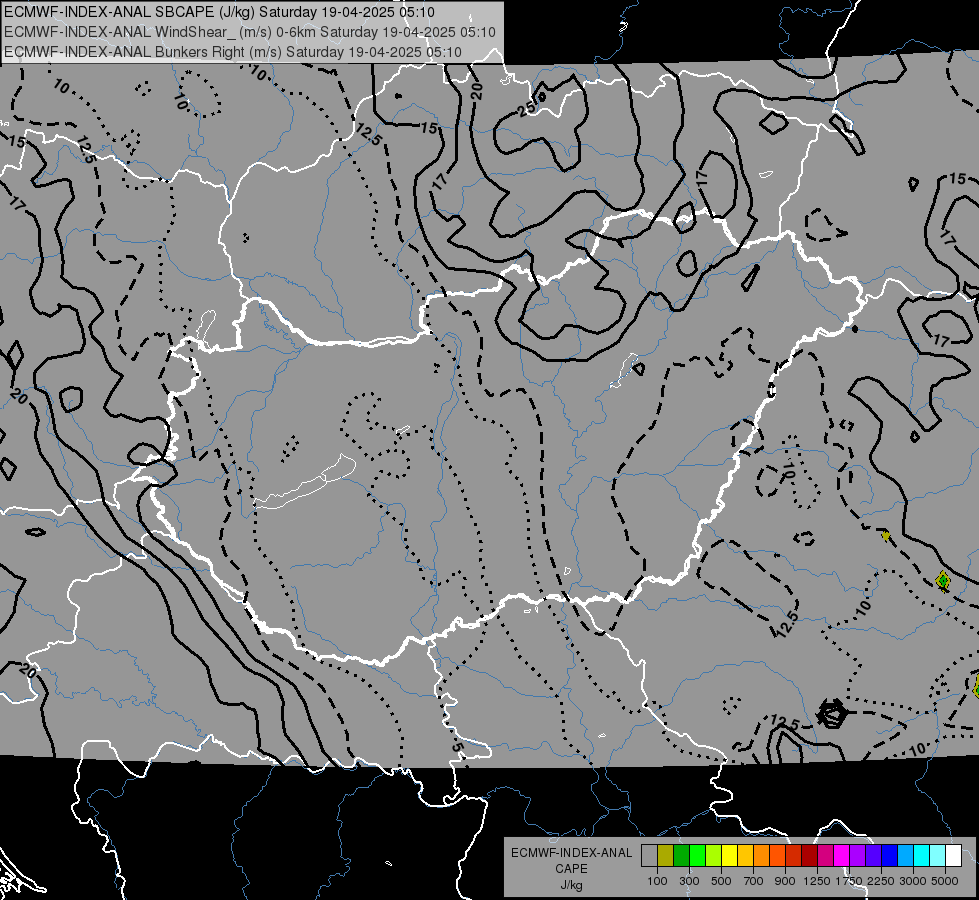Click the SBCAPE title line

(x=219, y=12)
